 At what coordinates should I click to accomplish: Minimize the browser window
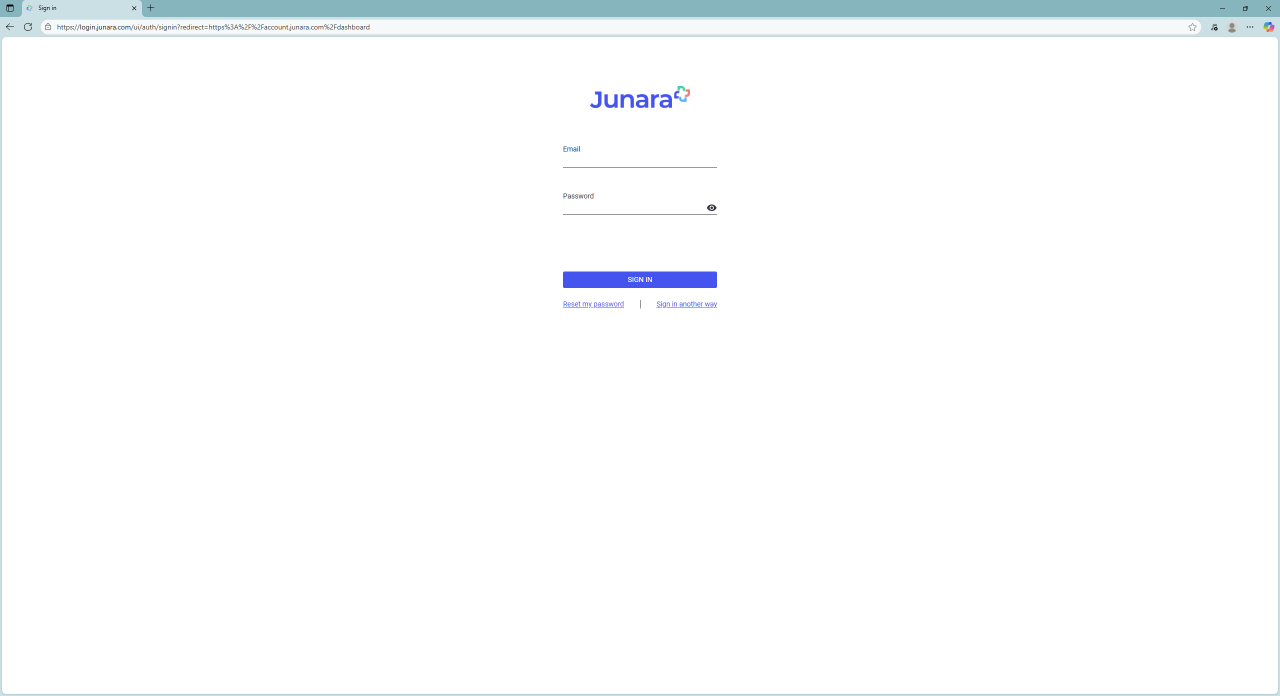1222,8
